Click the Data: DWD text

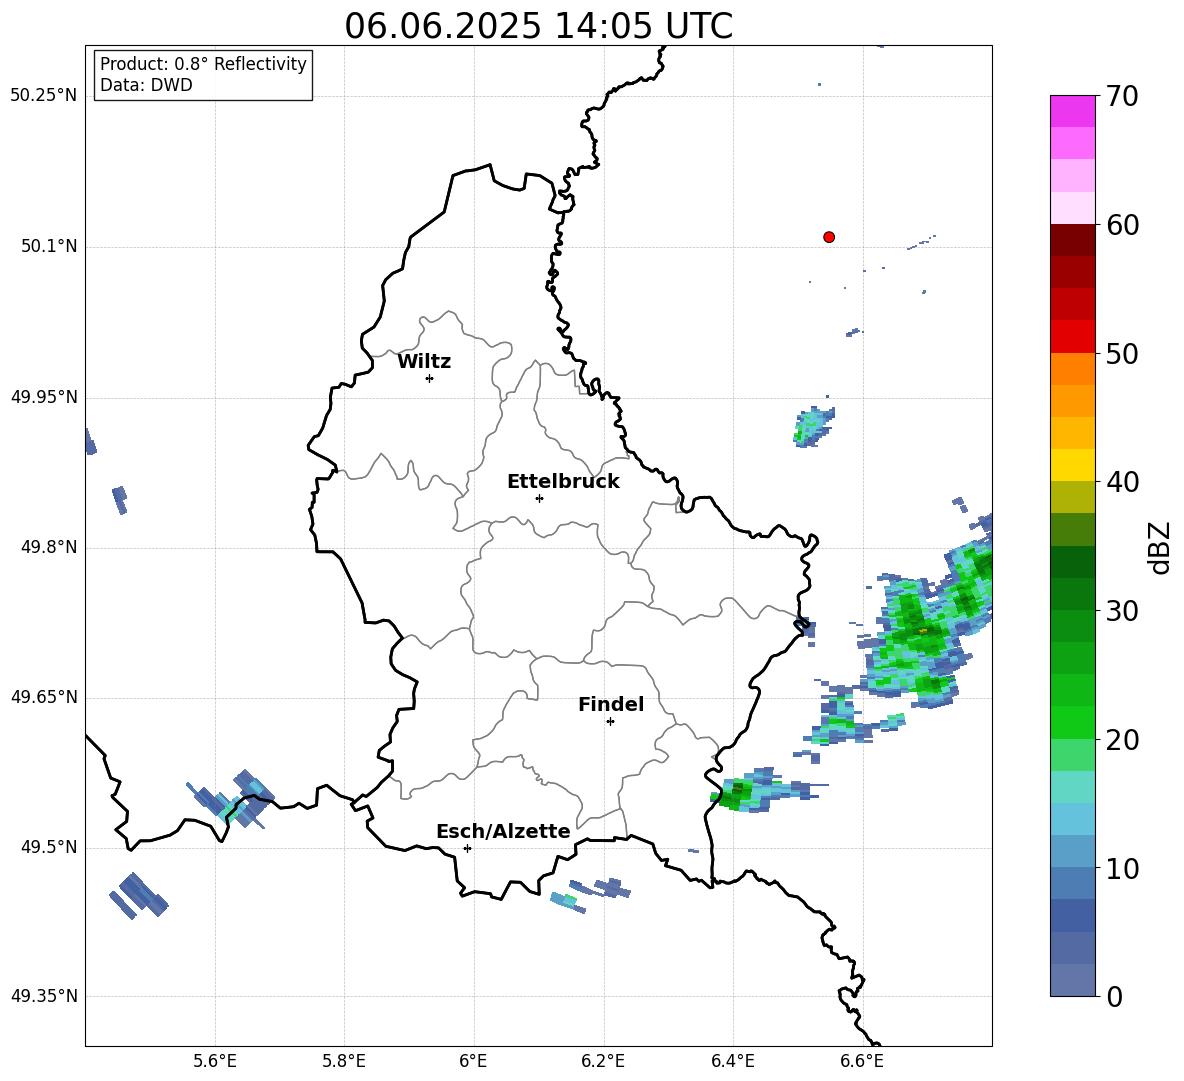[x=146, y=85]
